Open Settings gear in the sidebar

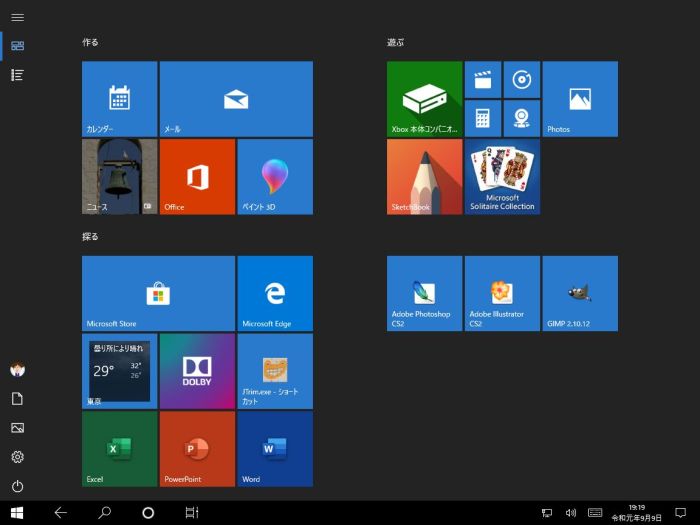(17, 457)
